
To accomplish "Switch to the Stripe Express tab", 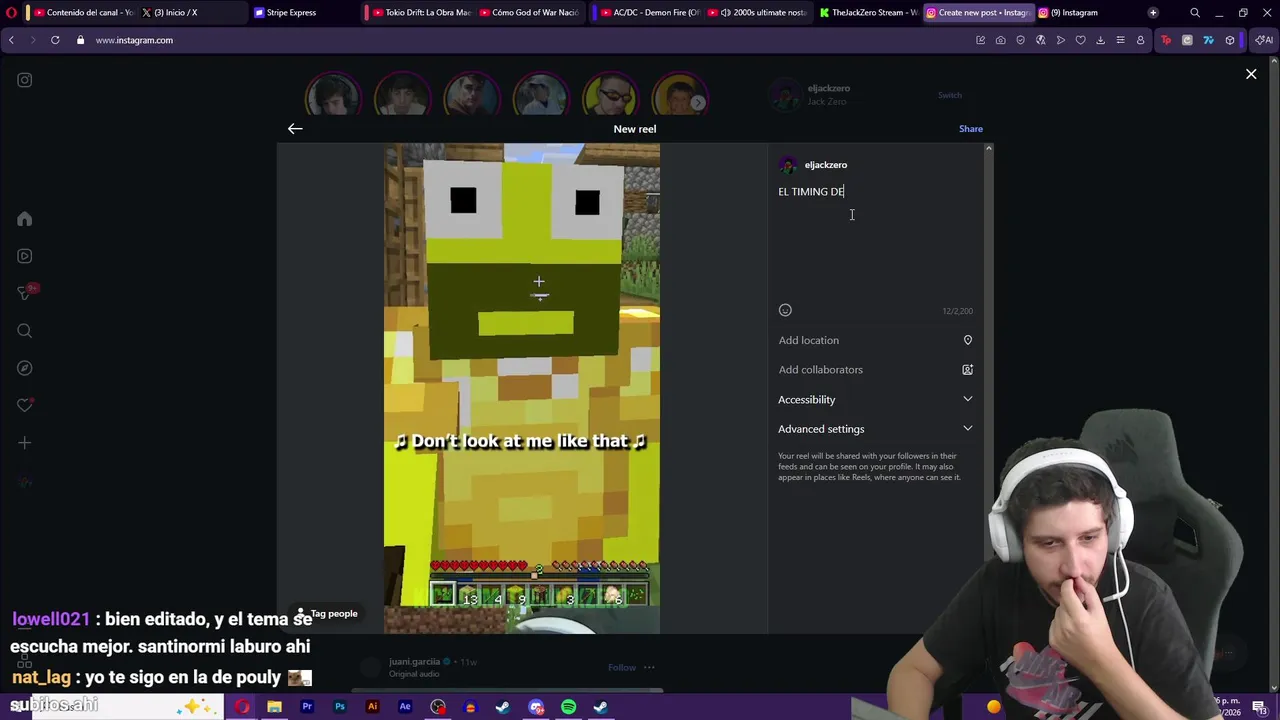I will [x=303, y=13].
